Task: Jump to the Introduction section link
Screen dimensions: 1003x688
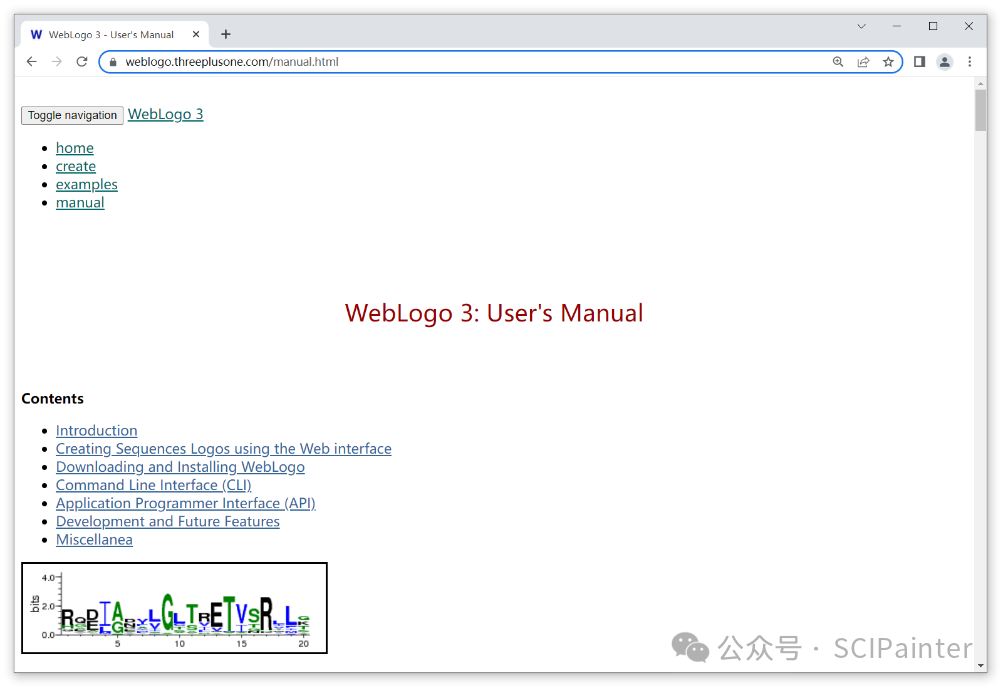Action: (96, 431)
